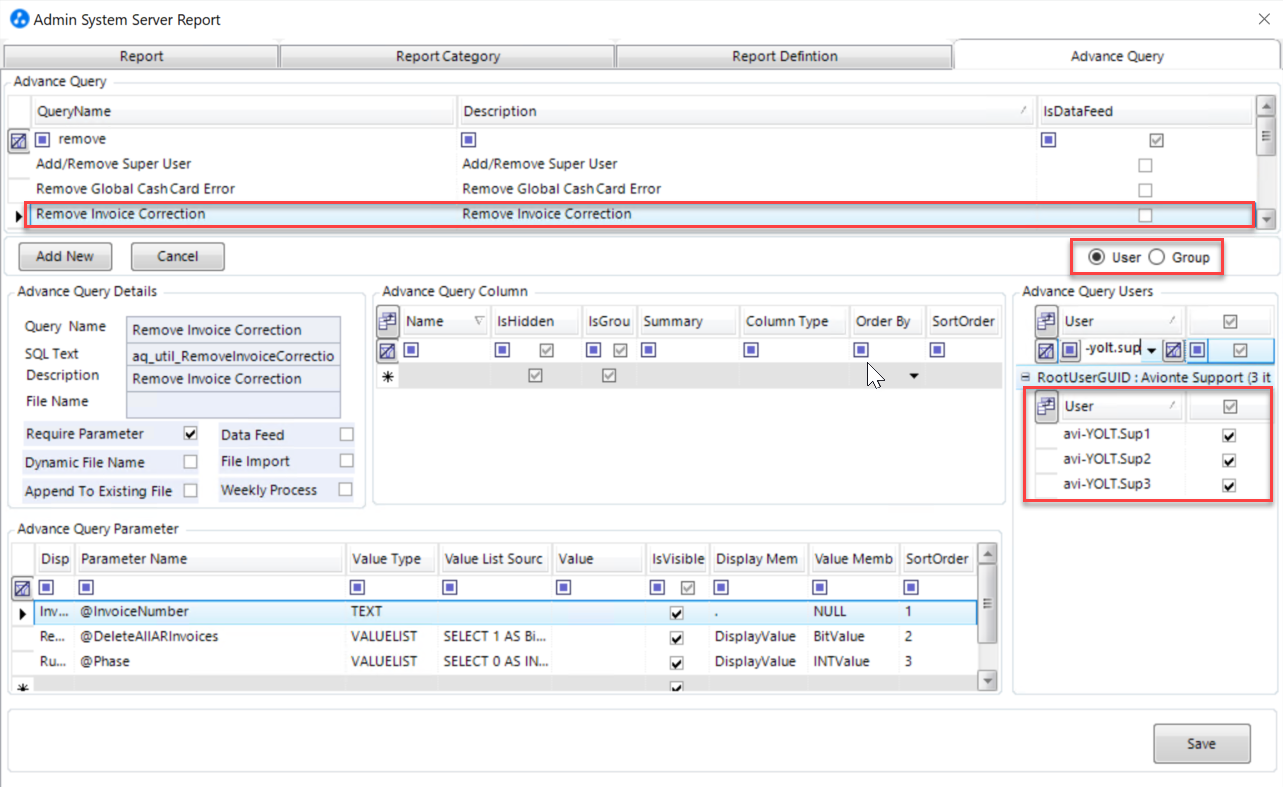
Task: Open Description filter operator icon in query grid
Action: (468, 140)
